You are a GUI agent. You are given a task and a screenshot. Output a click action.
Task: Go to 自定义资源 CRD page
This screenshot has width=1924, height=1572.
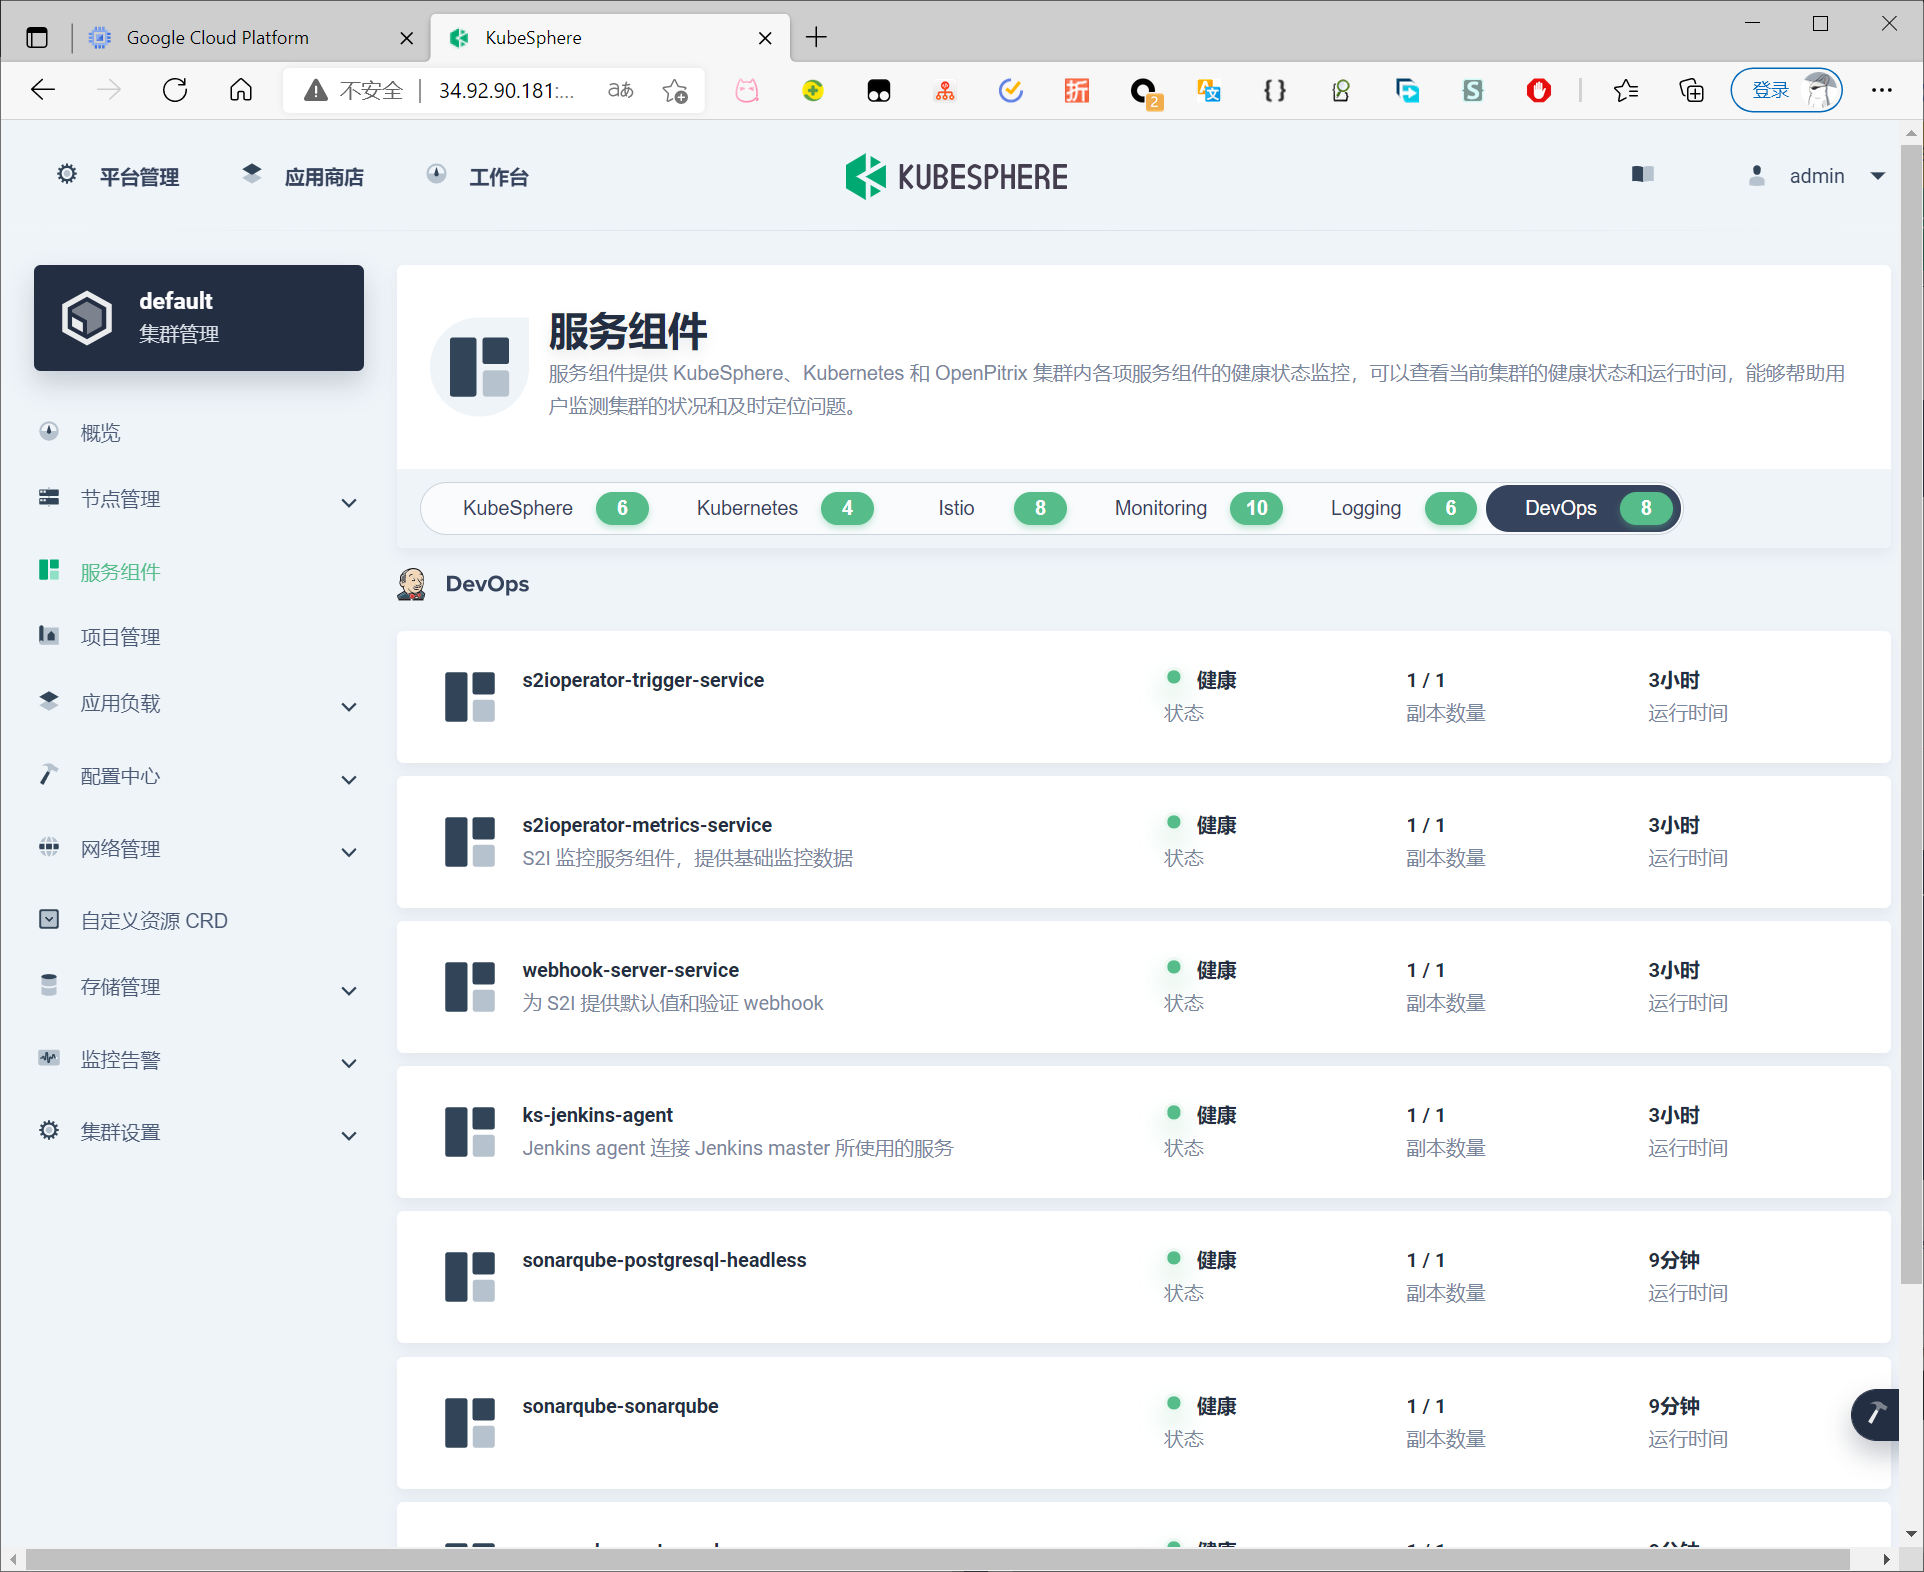pyautogui.click(x=154, y=921)
